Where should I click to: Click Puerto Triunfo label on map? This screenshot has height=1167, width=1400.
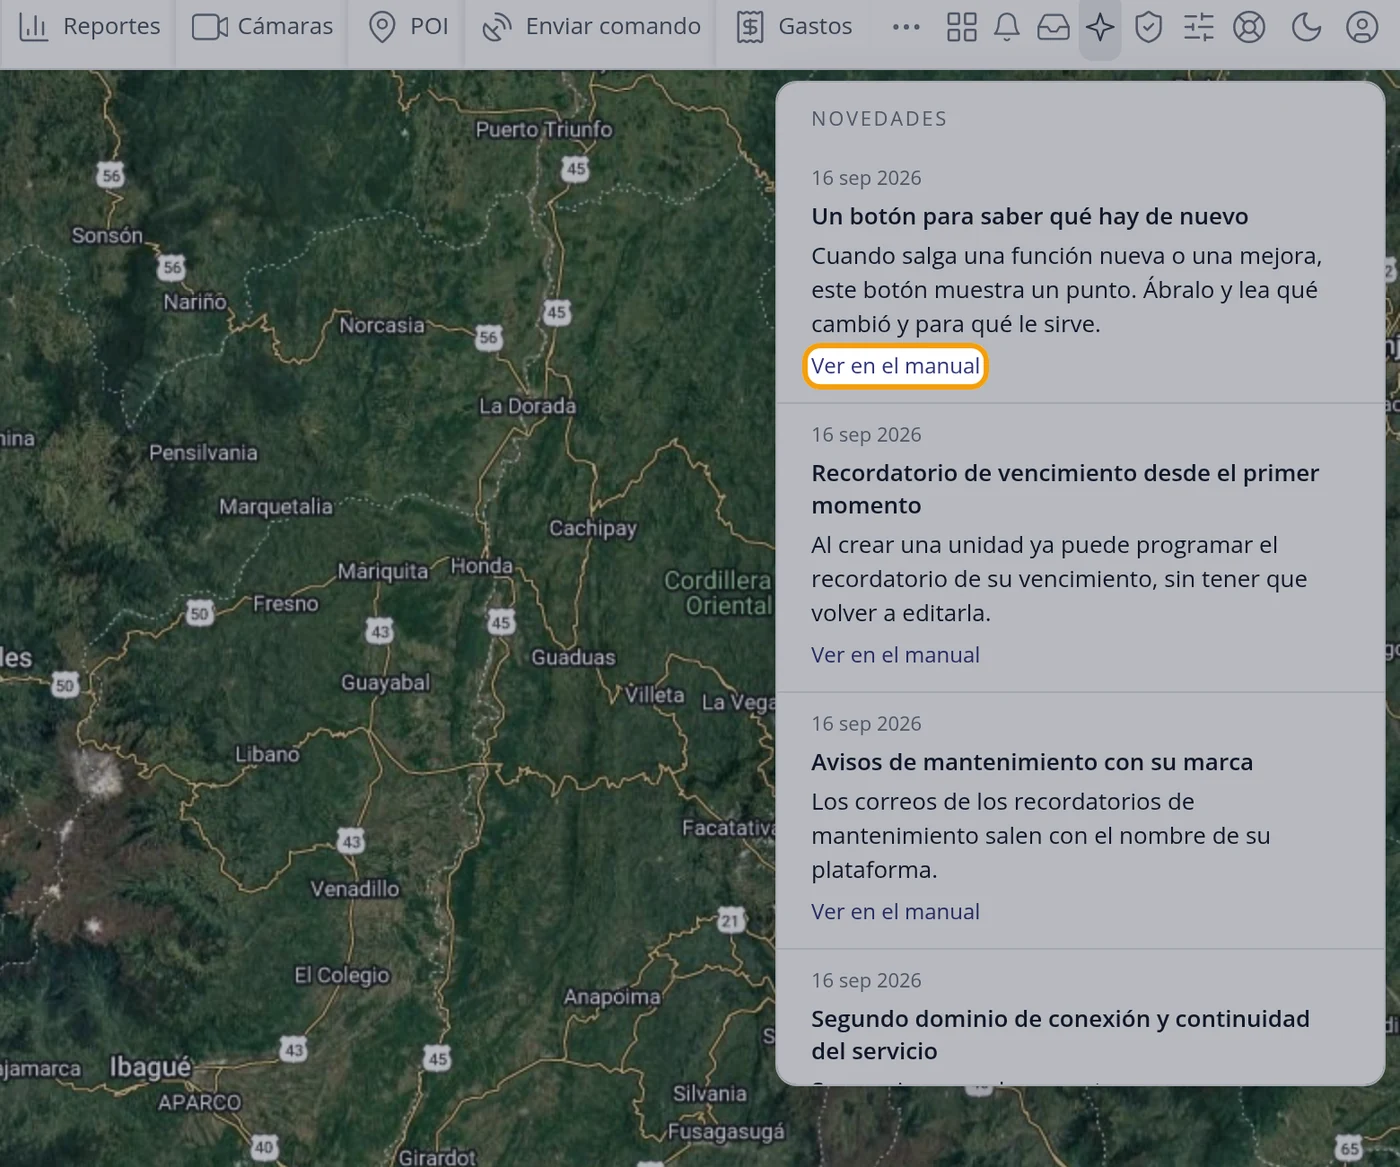click(x=543, y=129)
